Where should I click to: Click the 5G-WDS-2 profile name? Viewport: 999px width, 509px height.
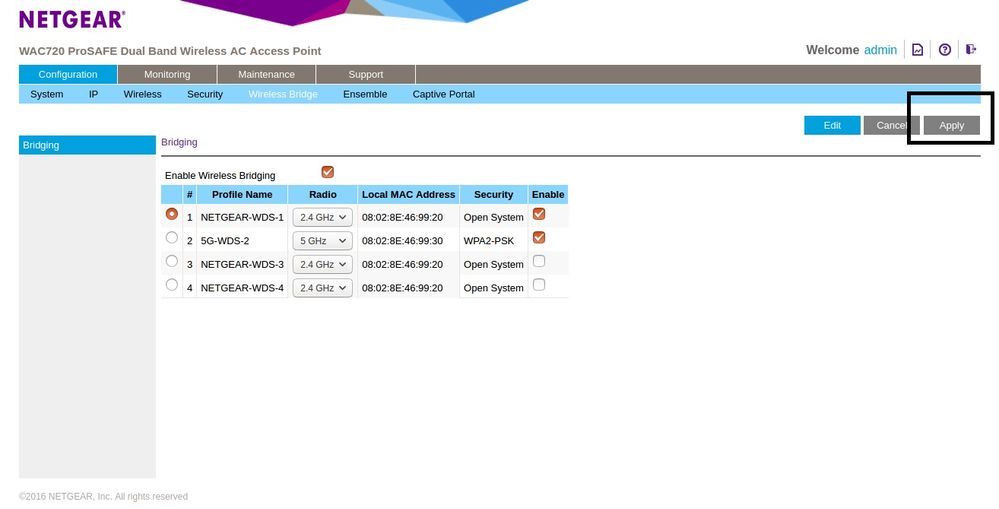coord(225,241)
